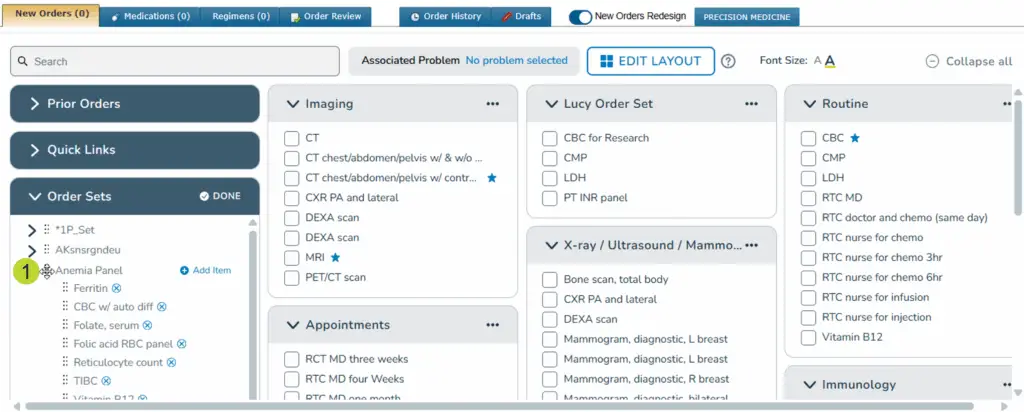Remove Ferritin from Anemia Panel
1024x412 pixels.
[116, 289]
